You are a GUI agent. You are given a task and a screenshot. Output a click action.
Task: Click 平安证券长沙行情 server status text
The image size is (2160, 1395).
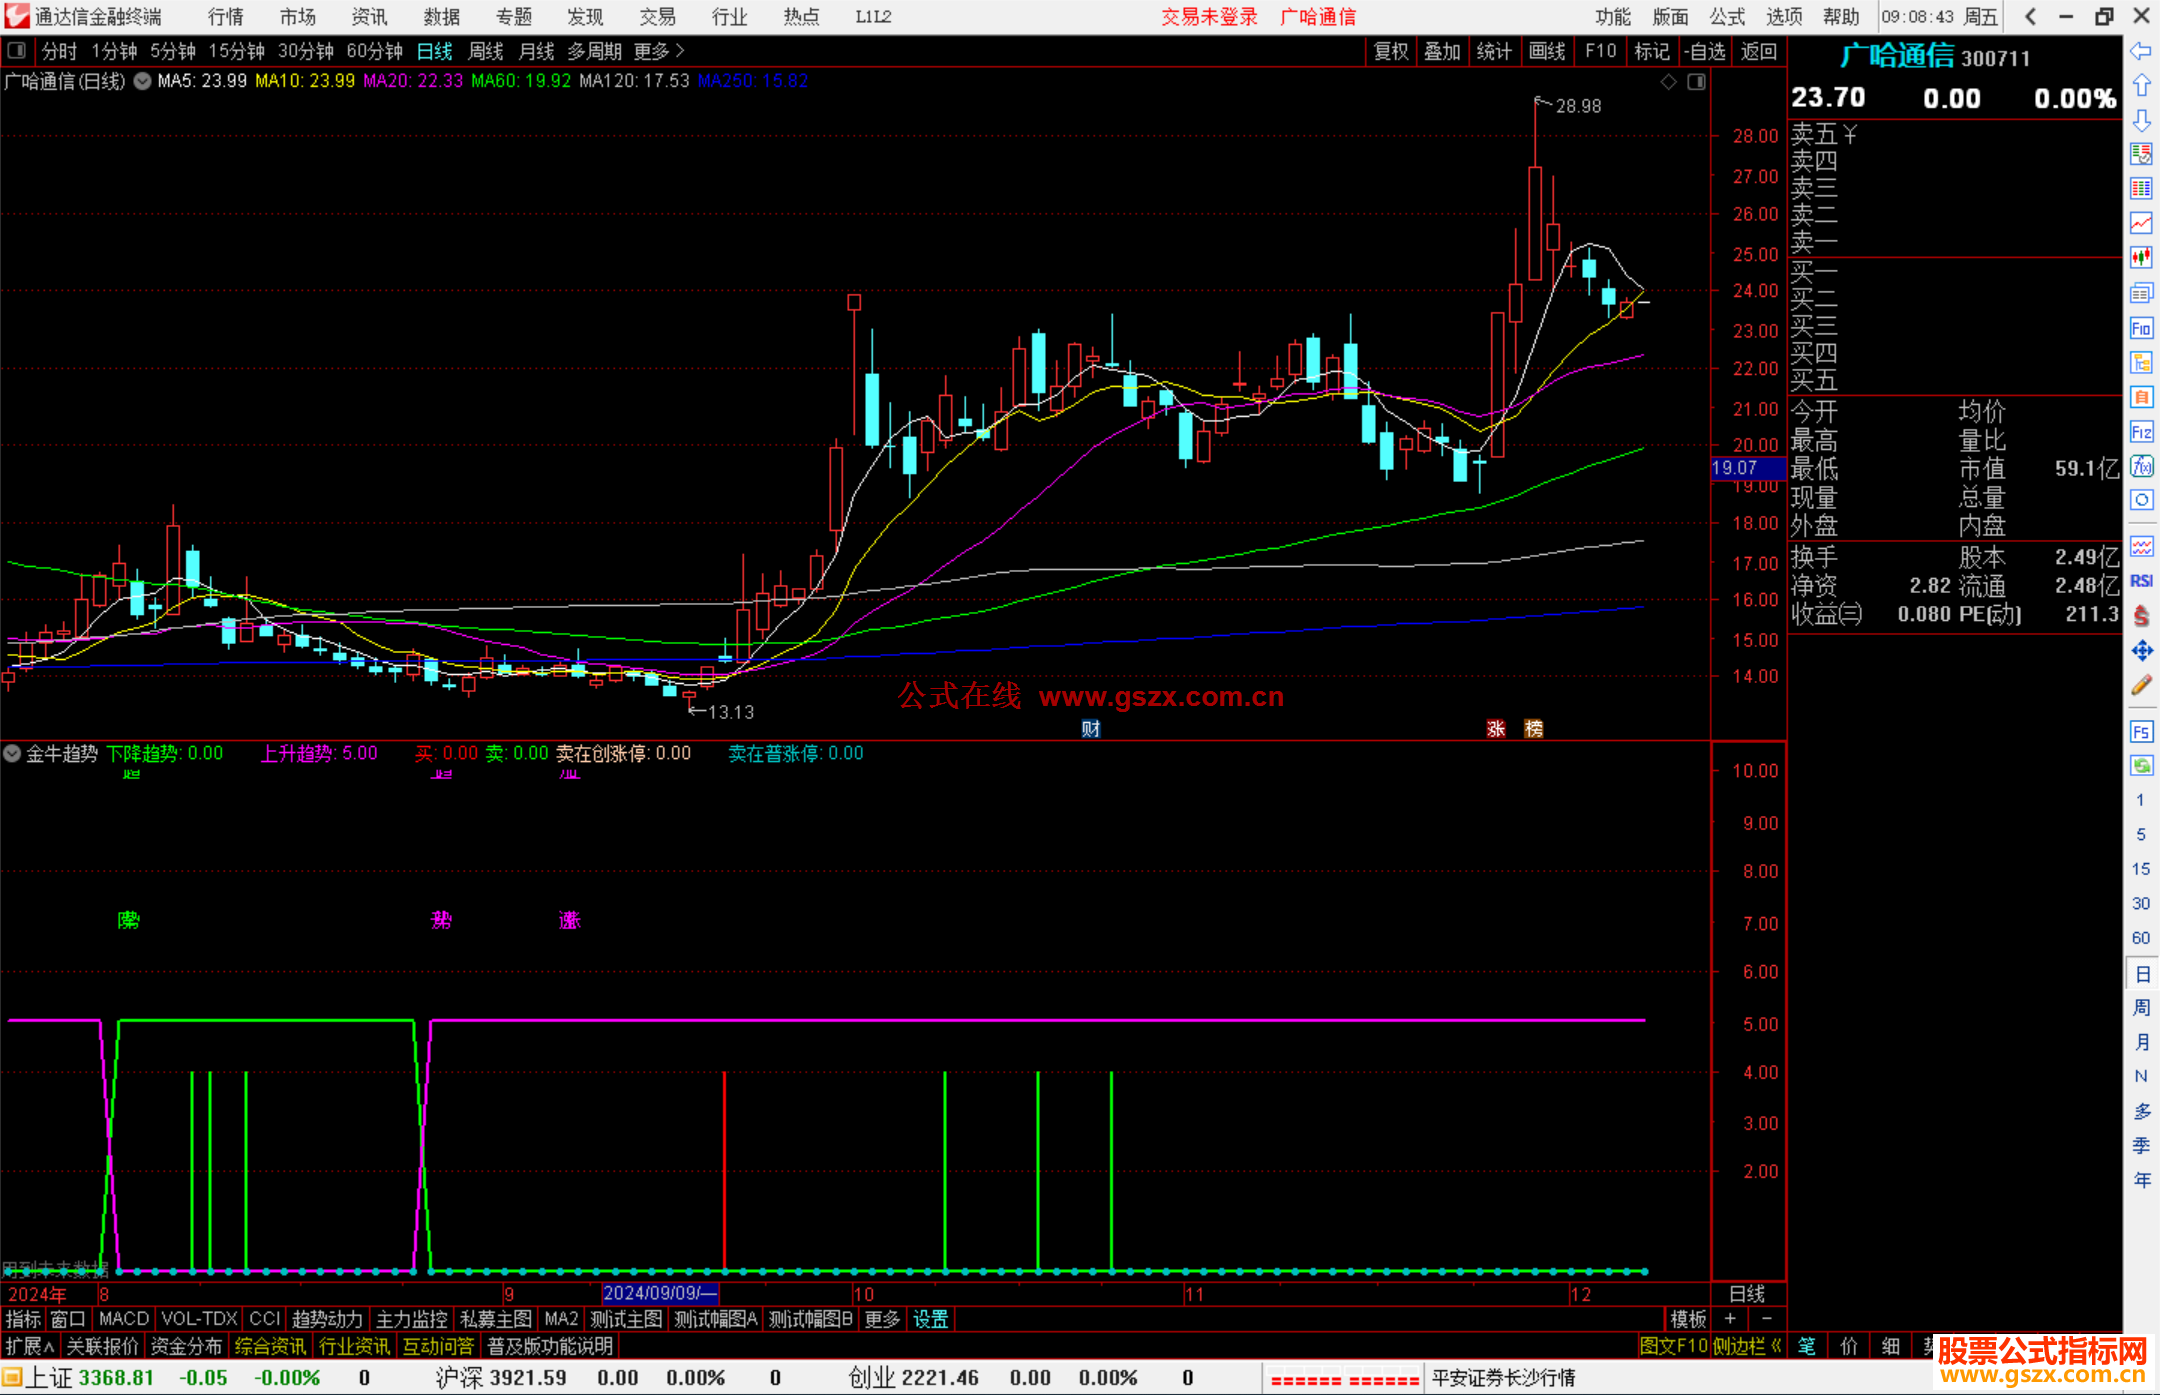click(x=1503, y=1378)
